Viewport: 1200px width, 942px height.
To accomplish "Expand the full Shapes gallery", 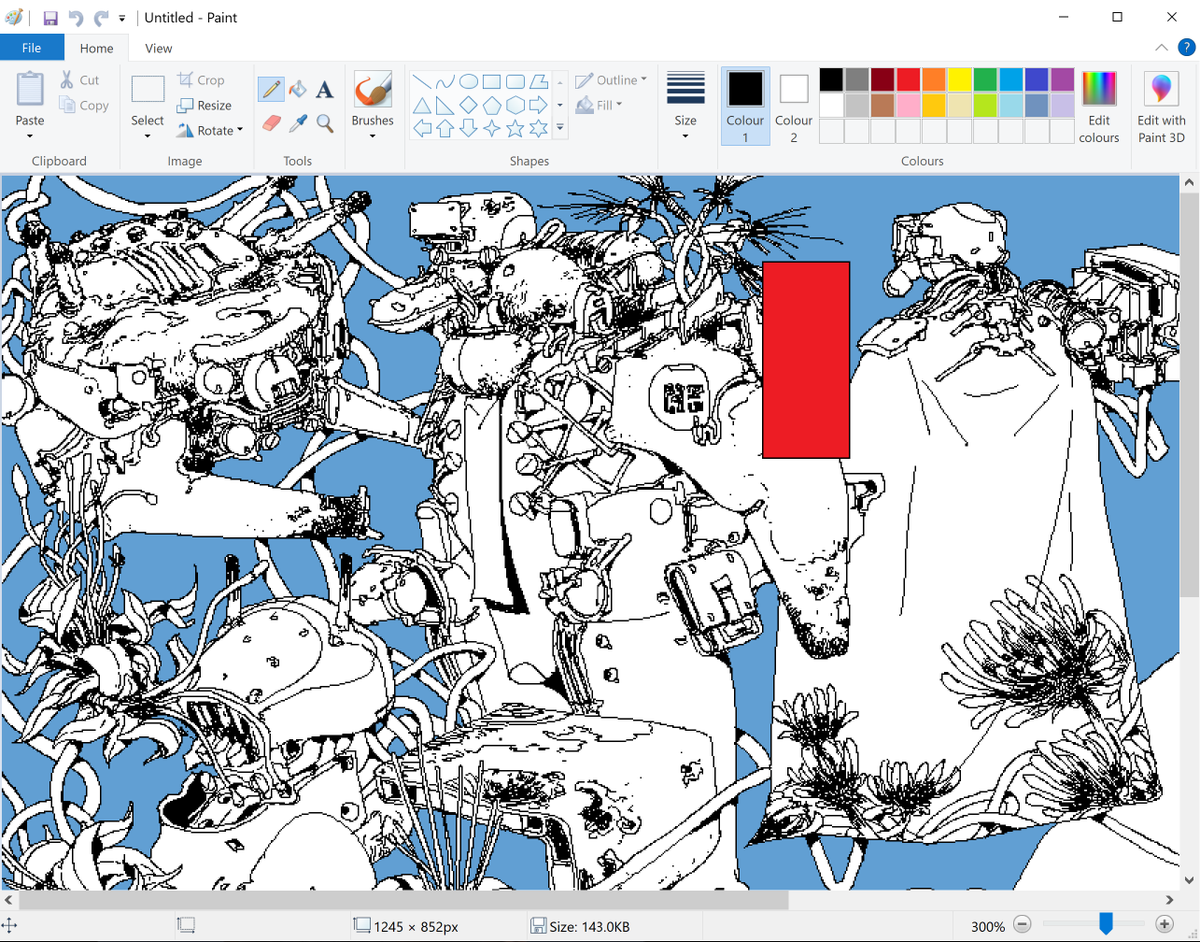I will click(x=559, y=128).
